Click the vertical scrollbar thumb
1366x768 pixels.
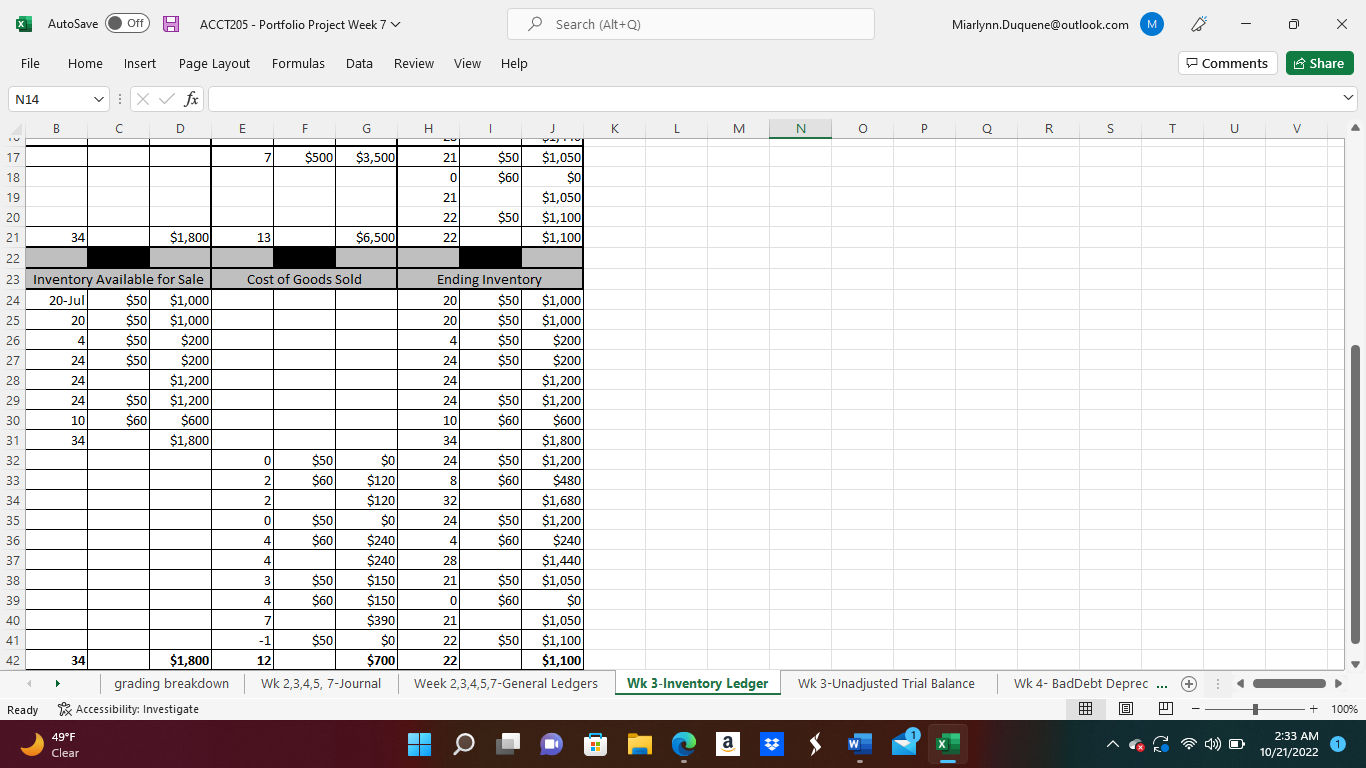(1356, 494)
